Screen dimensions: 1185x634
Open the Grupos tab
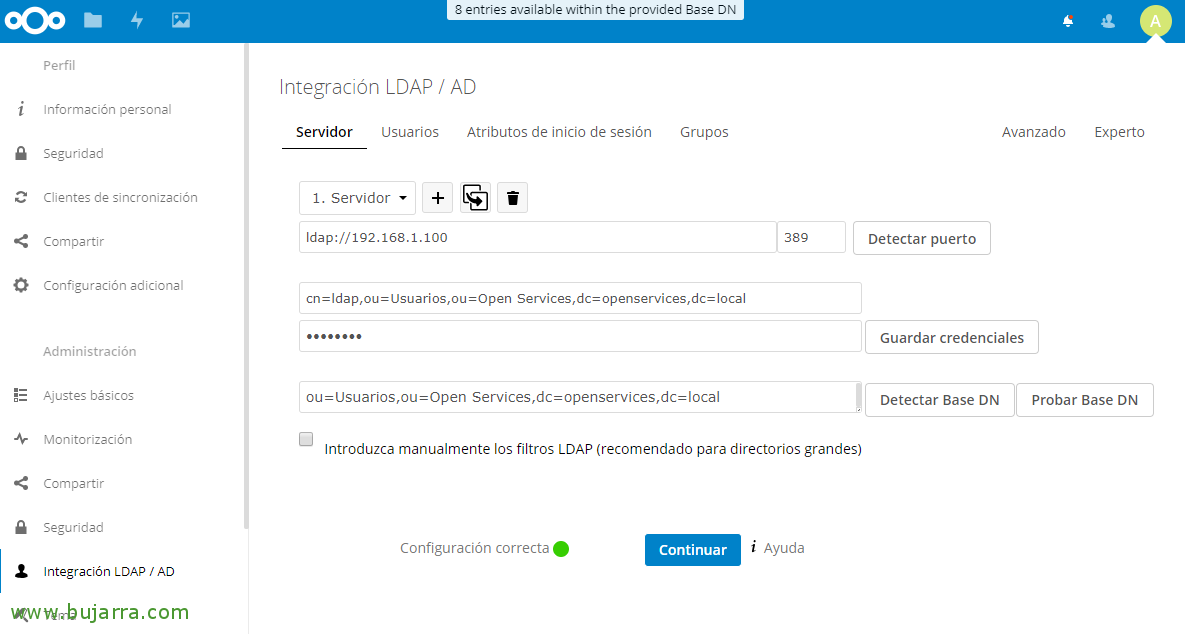pyautogui.click(x=704, y=132)
